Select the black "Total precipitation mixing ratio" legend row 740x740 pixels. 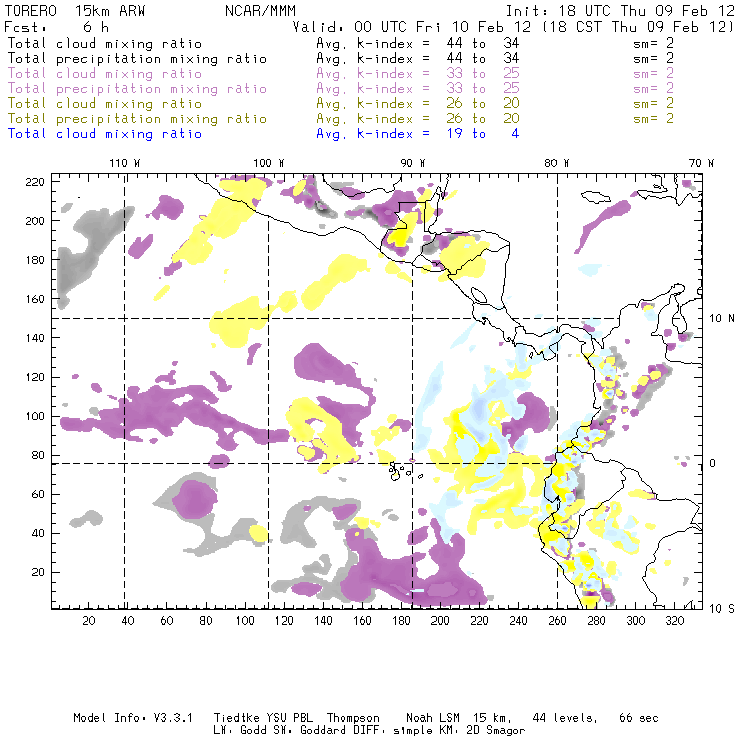coord(340,59)
